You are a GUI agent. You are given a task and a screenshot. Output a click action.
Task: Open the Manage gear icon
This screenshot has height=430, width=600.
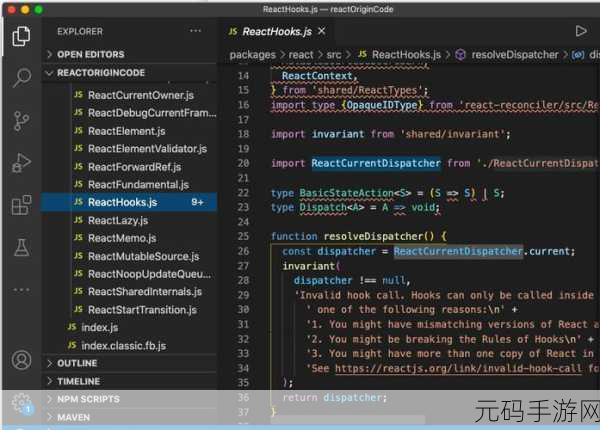pos(21,402)
